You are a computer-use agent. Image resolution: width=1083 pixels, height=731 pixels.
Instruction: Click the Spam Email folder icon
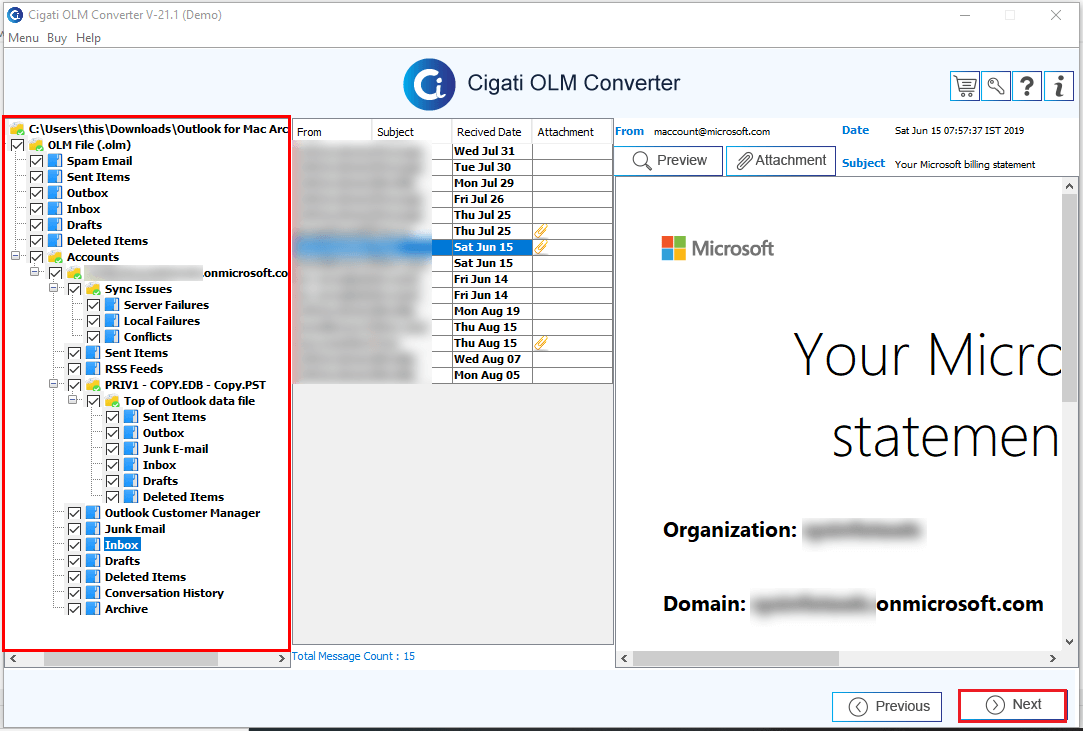pyautogui.click(x=55, y=161)
